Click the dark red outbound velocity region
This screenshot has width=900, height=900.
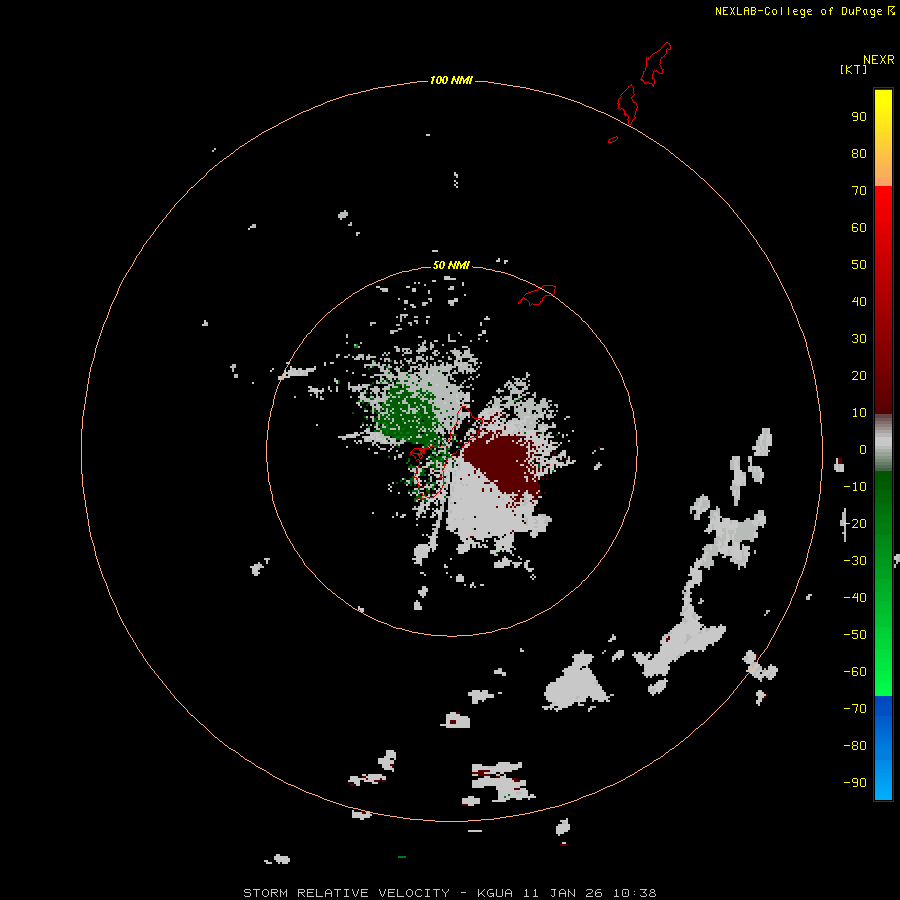tap(502, 462)
